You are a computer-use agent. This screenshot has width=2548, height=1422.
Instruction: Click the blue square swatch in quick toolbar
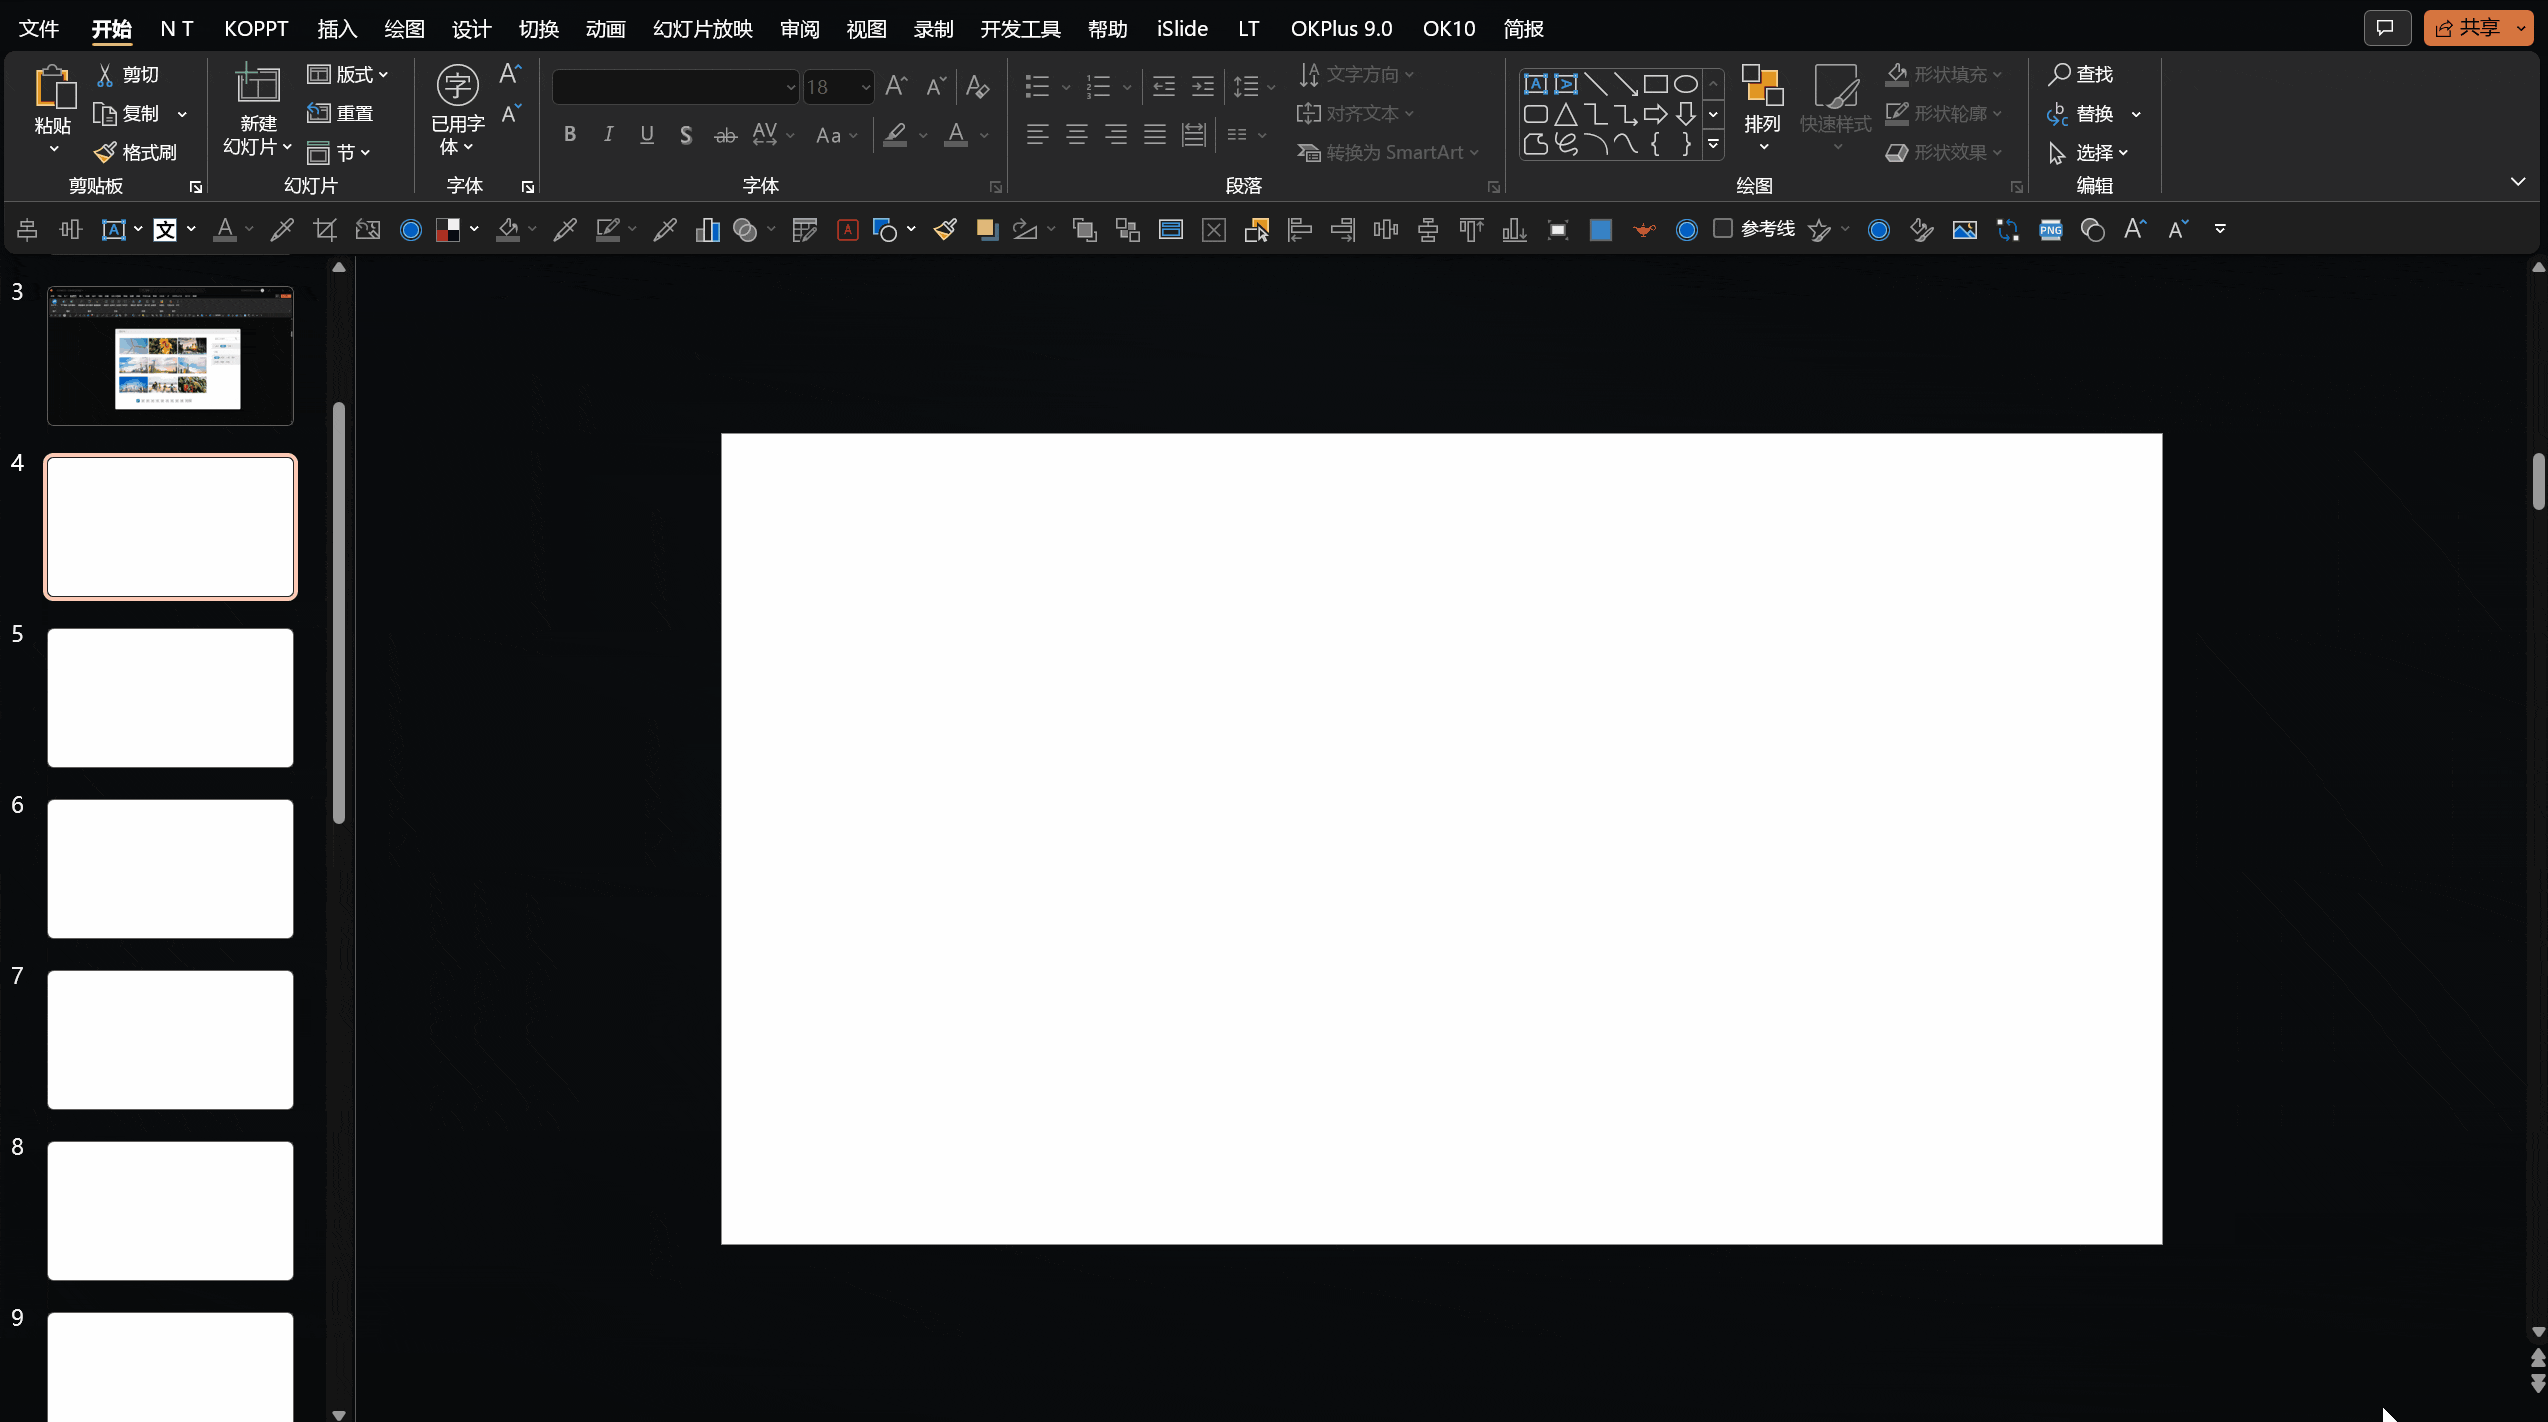coord(1601,230)
